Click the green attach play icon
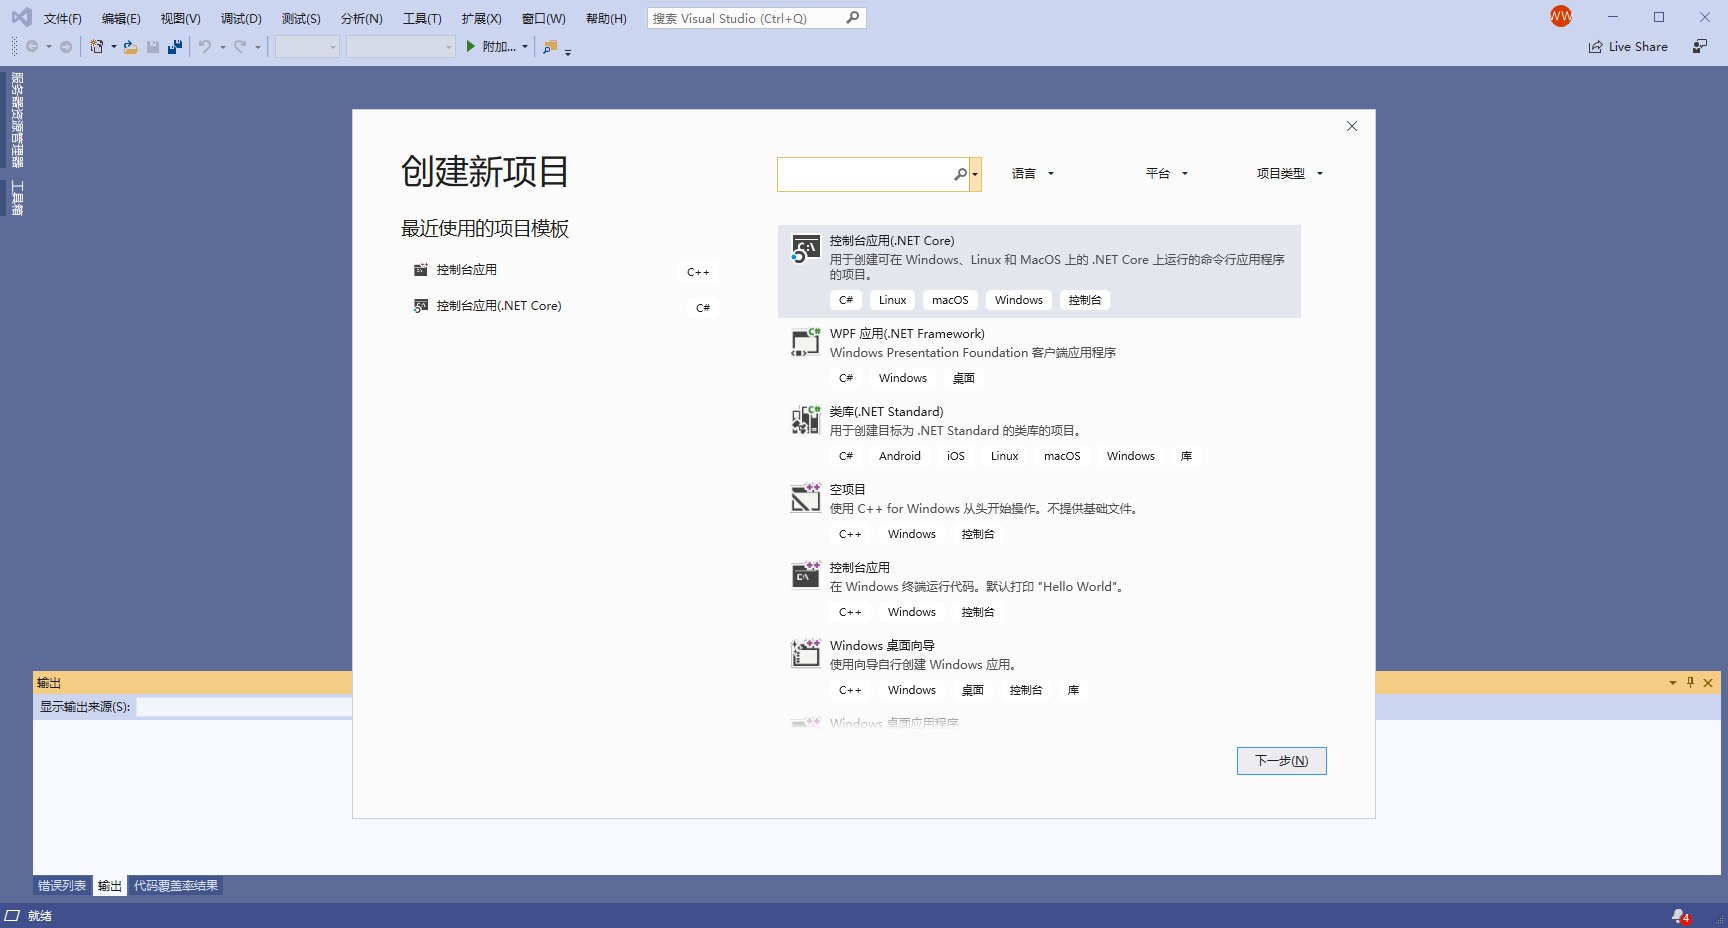 [x=470, y=47]
